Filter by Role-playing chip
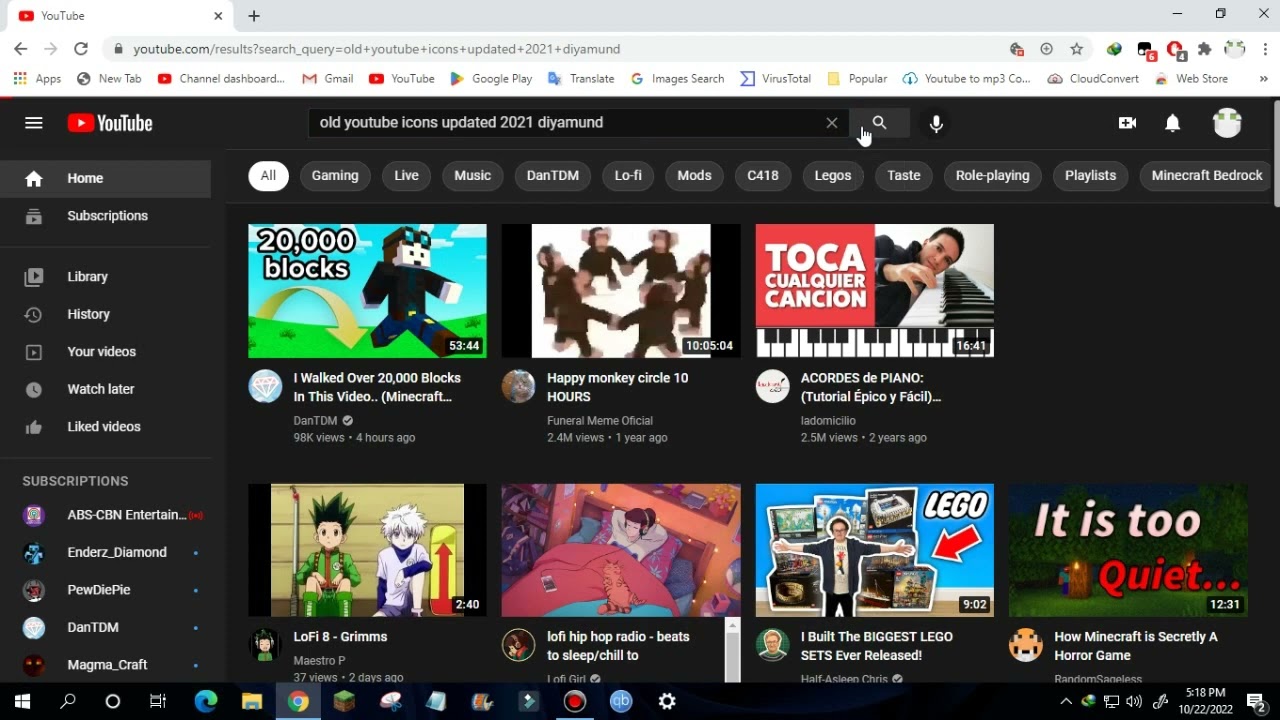Viewport: 1280px width, 720px height. [993, 175]
